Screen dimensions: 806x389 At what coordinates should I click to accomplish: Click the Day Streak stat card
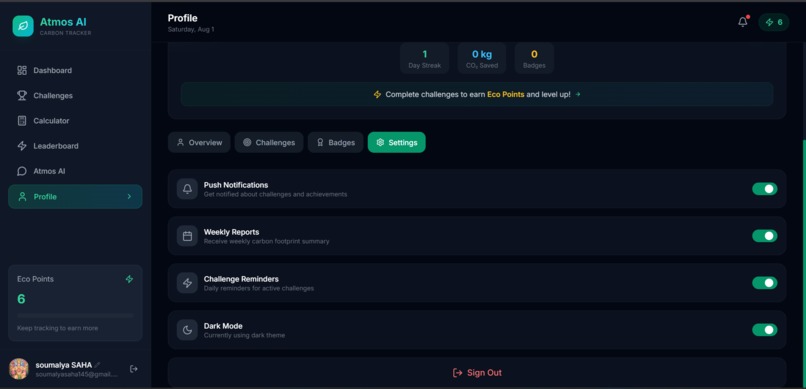pyautogui.click(x=425, y=59)
